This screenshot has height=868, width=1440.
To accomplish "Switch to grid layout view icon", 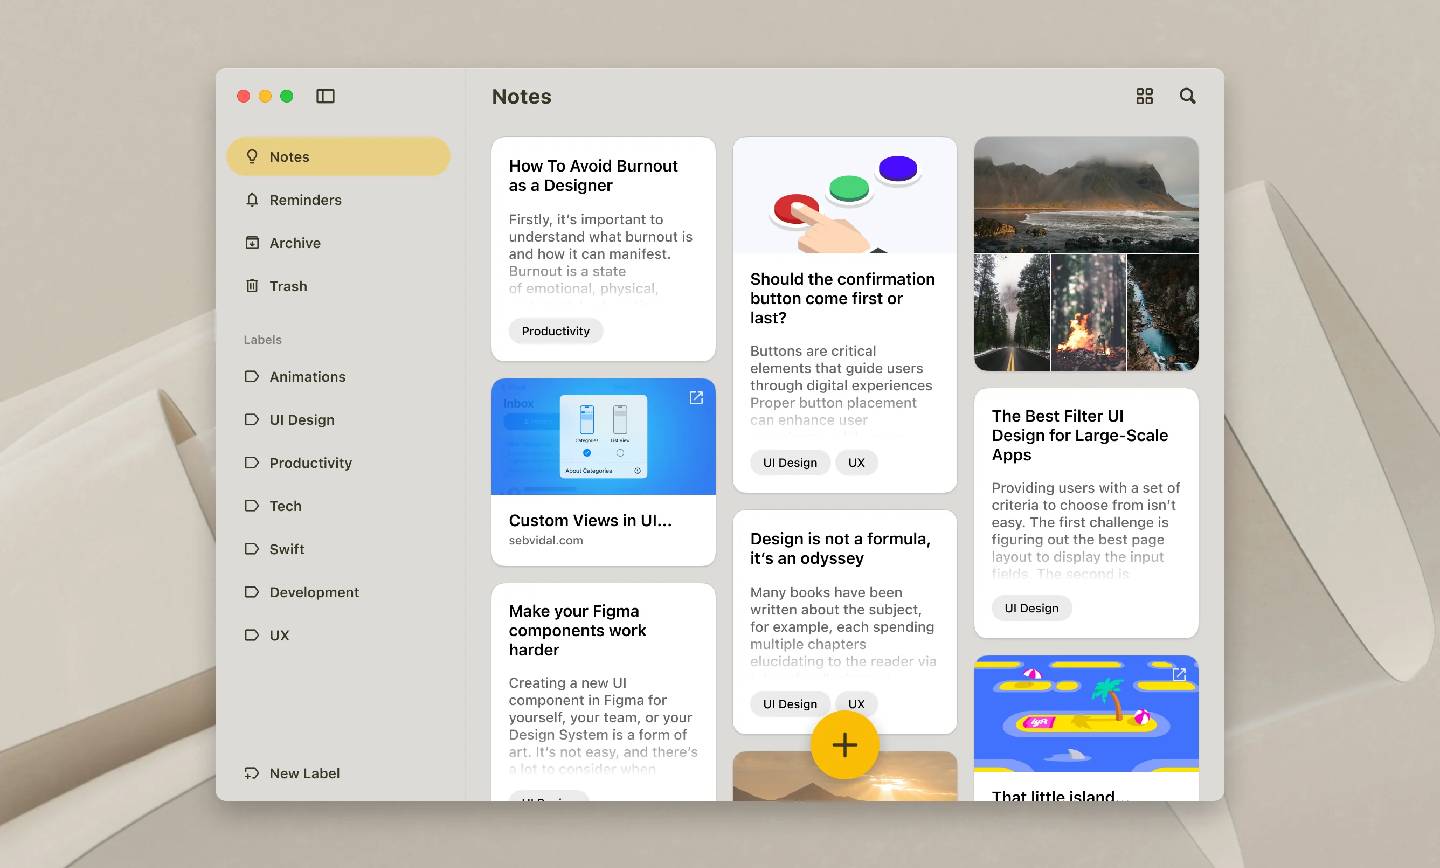I will 1145,96.
